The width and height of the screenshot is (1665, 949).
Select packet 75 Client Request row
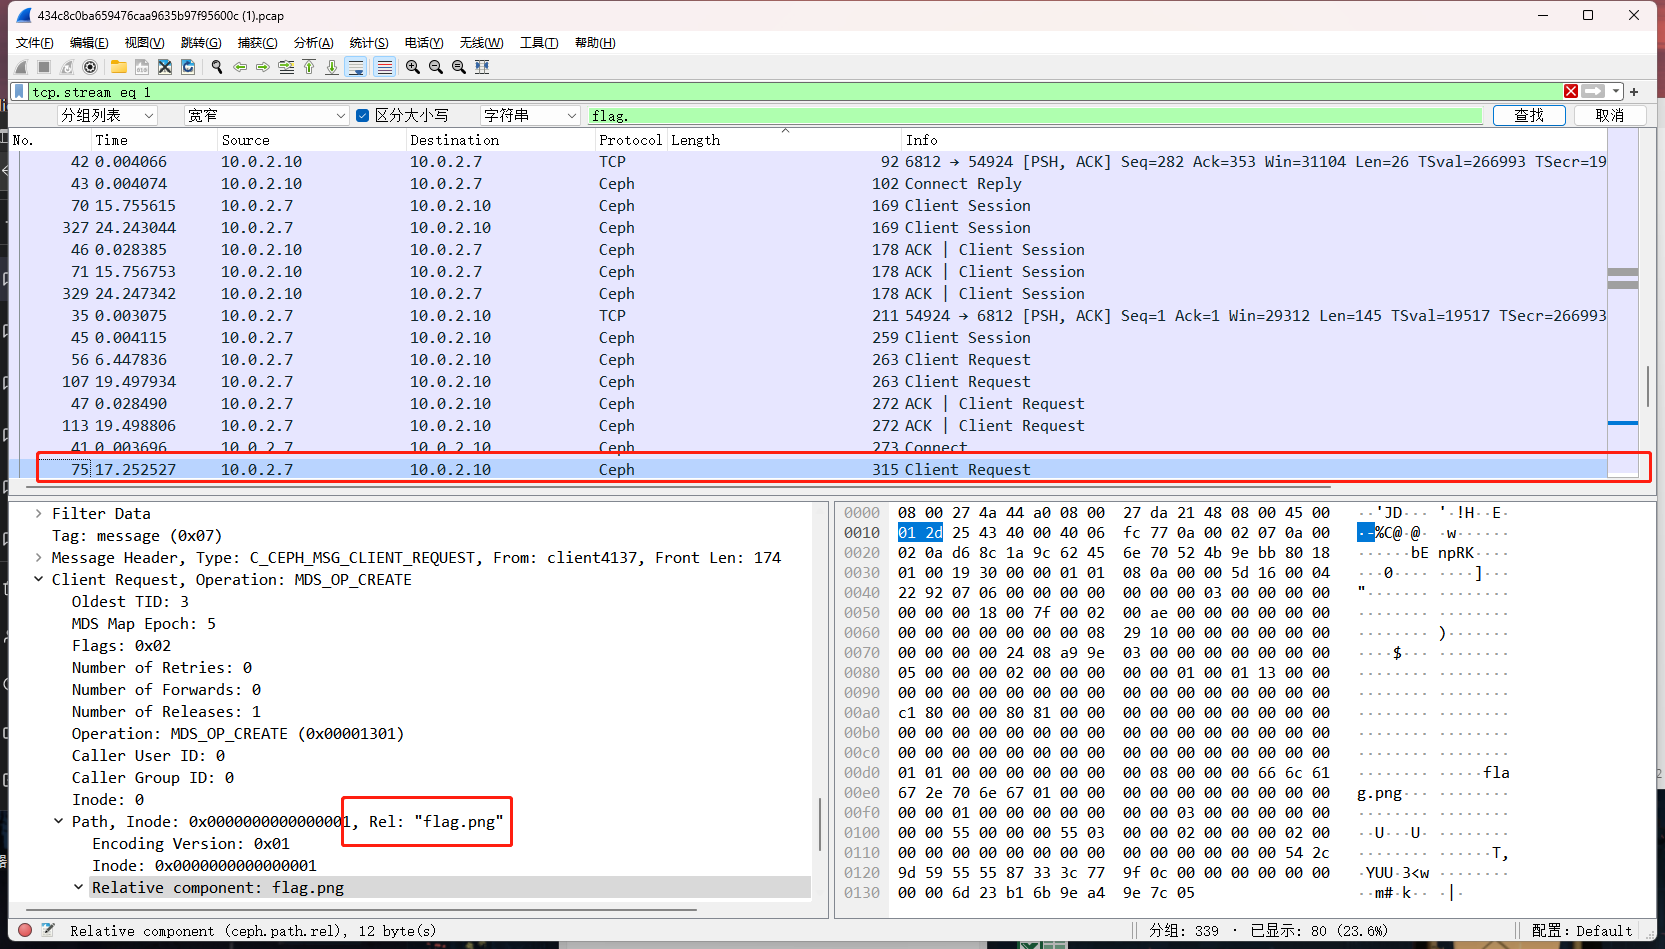click(808, 470)
